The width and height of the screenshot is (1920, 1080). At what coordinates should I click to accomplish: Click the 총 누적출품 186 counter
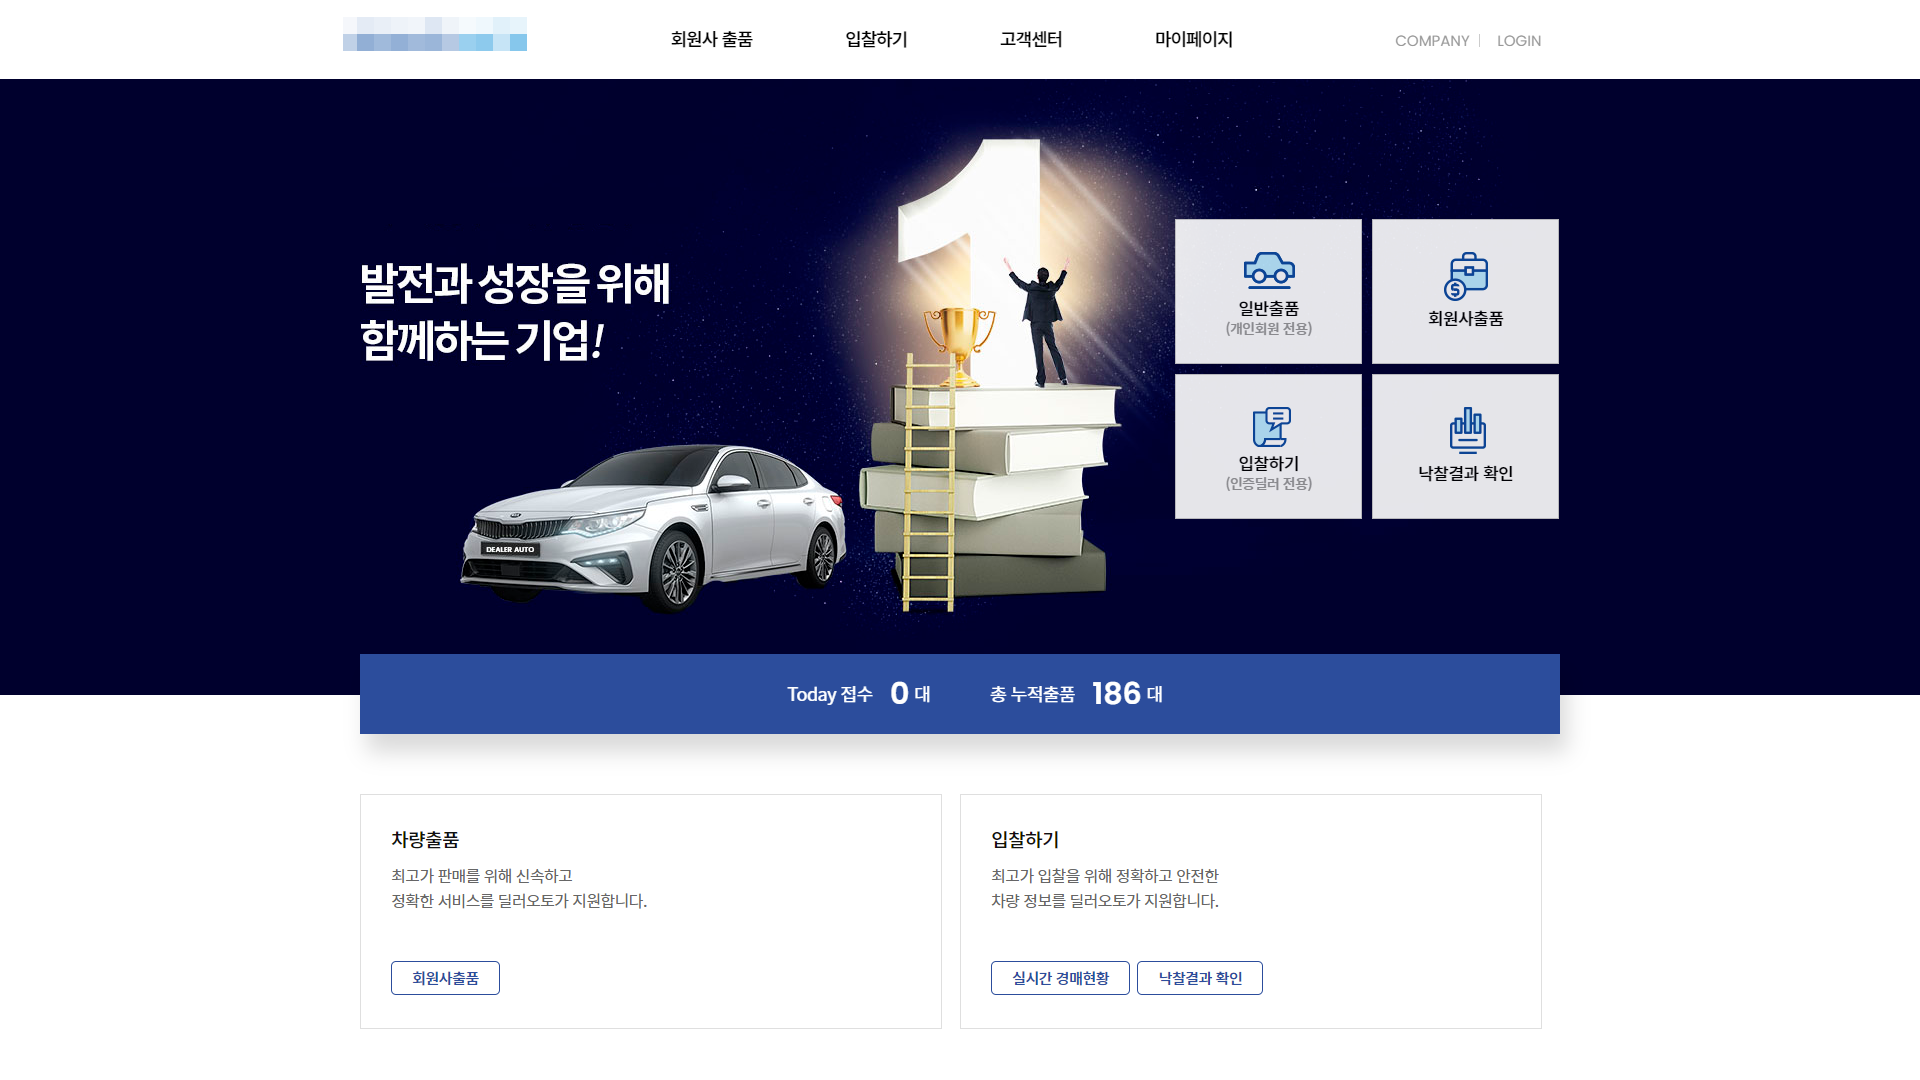click(1076, 693)
